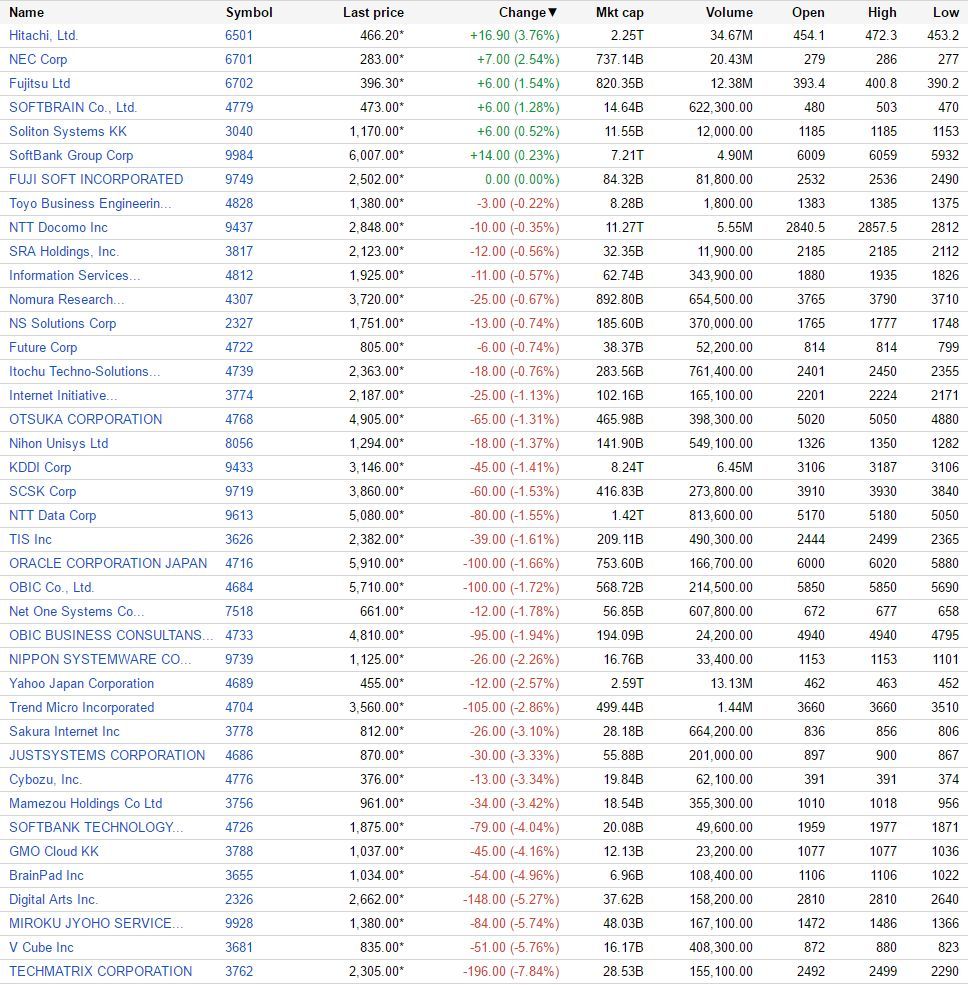The image size is (968, 985).
Task: Click symbol 4689 link
Action: tap(239, 683)
